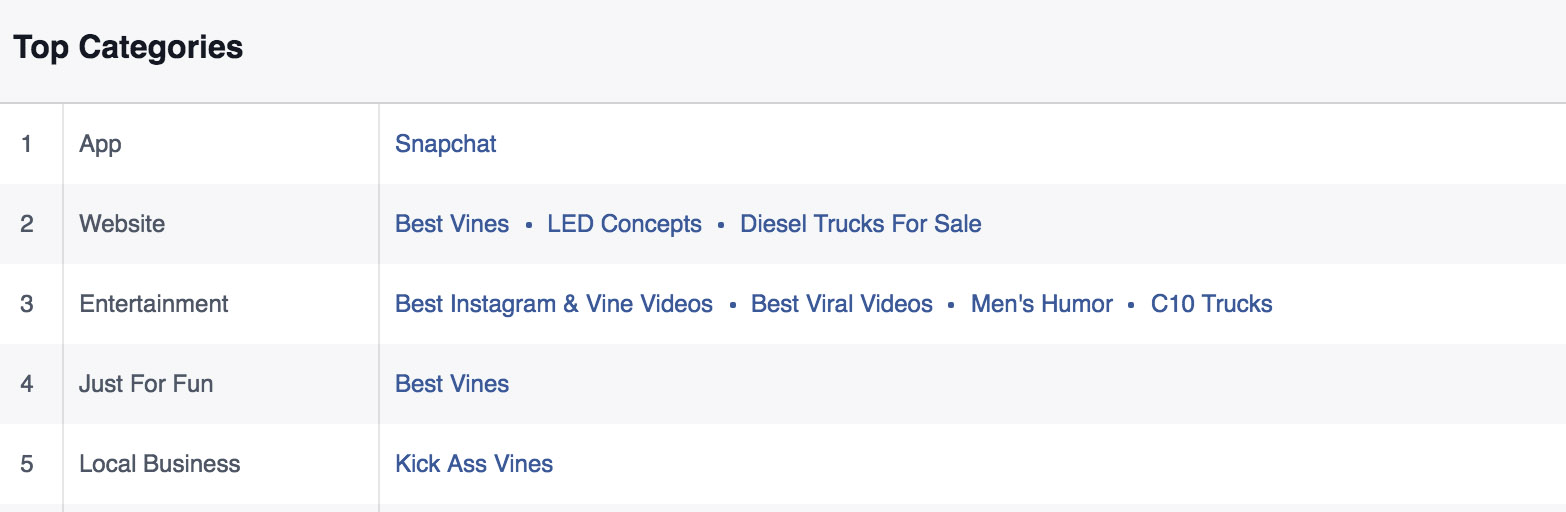Click the Entertainment category label

pyautogui.click(x=154, y=304)
